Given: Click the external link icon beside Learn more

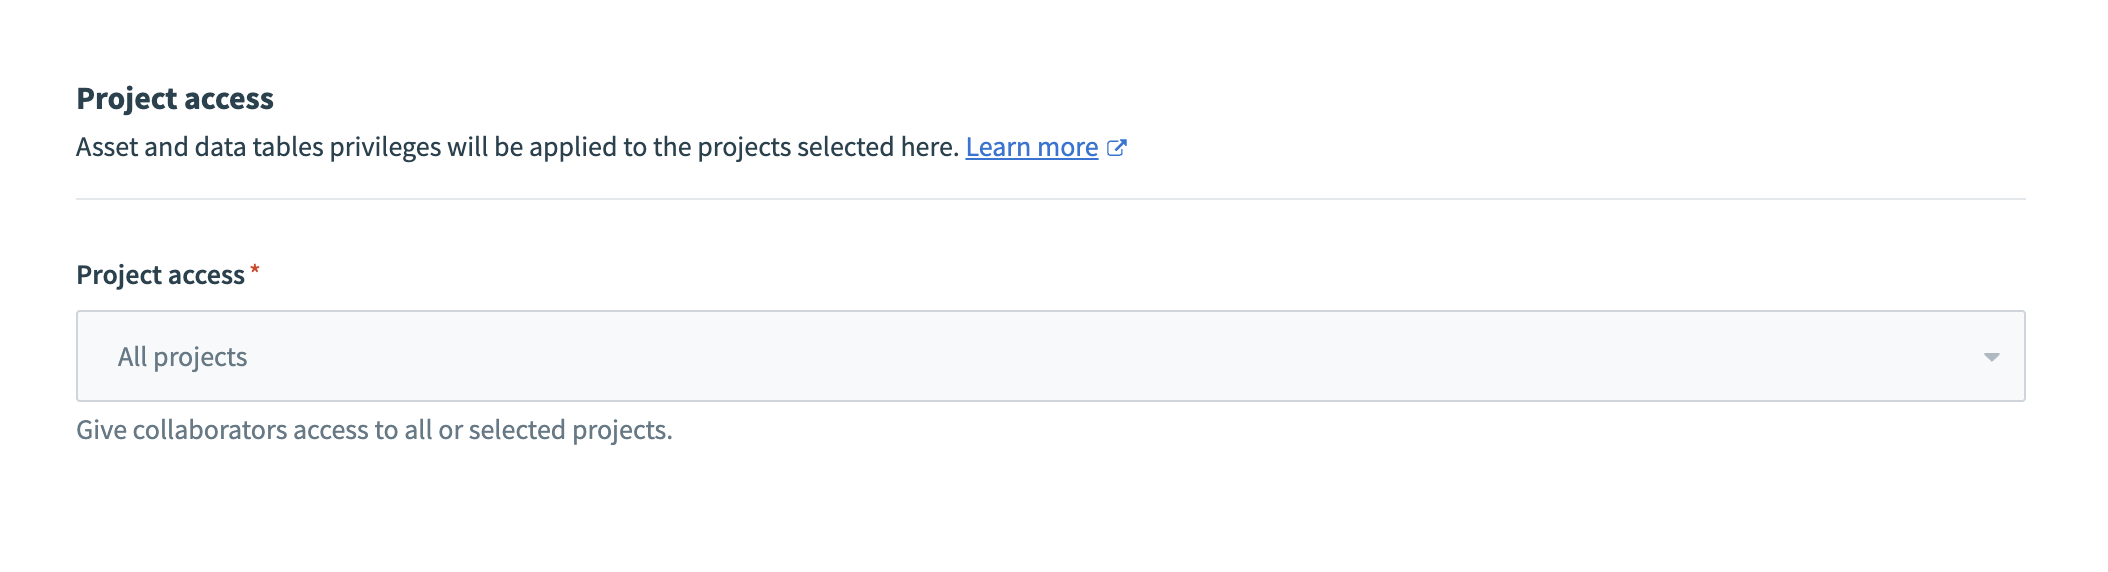Looking at the screenshot, I should [1117, 148].
